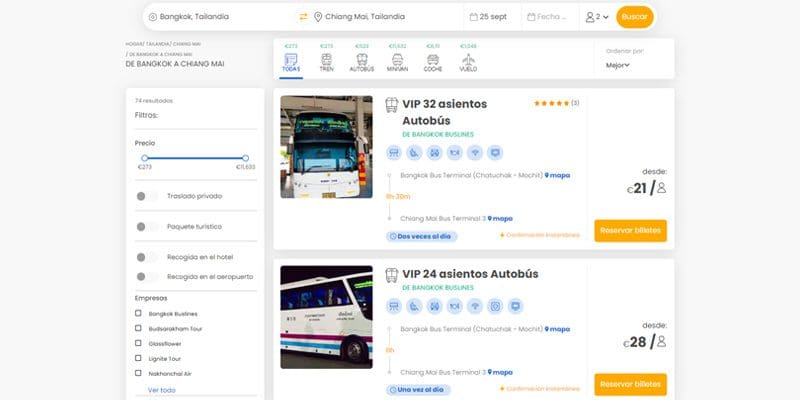Check the Bangkok Buslines company checkbox
The height and width of the screenshot is (400, 800).
tap(138, 313)
